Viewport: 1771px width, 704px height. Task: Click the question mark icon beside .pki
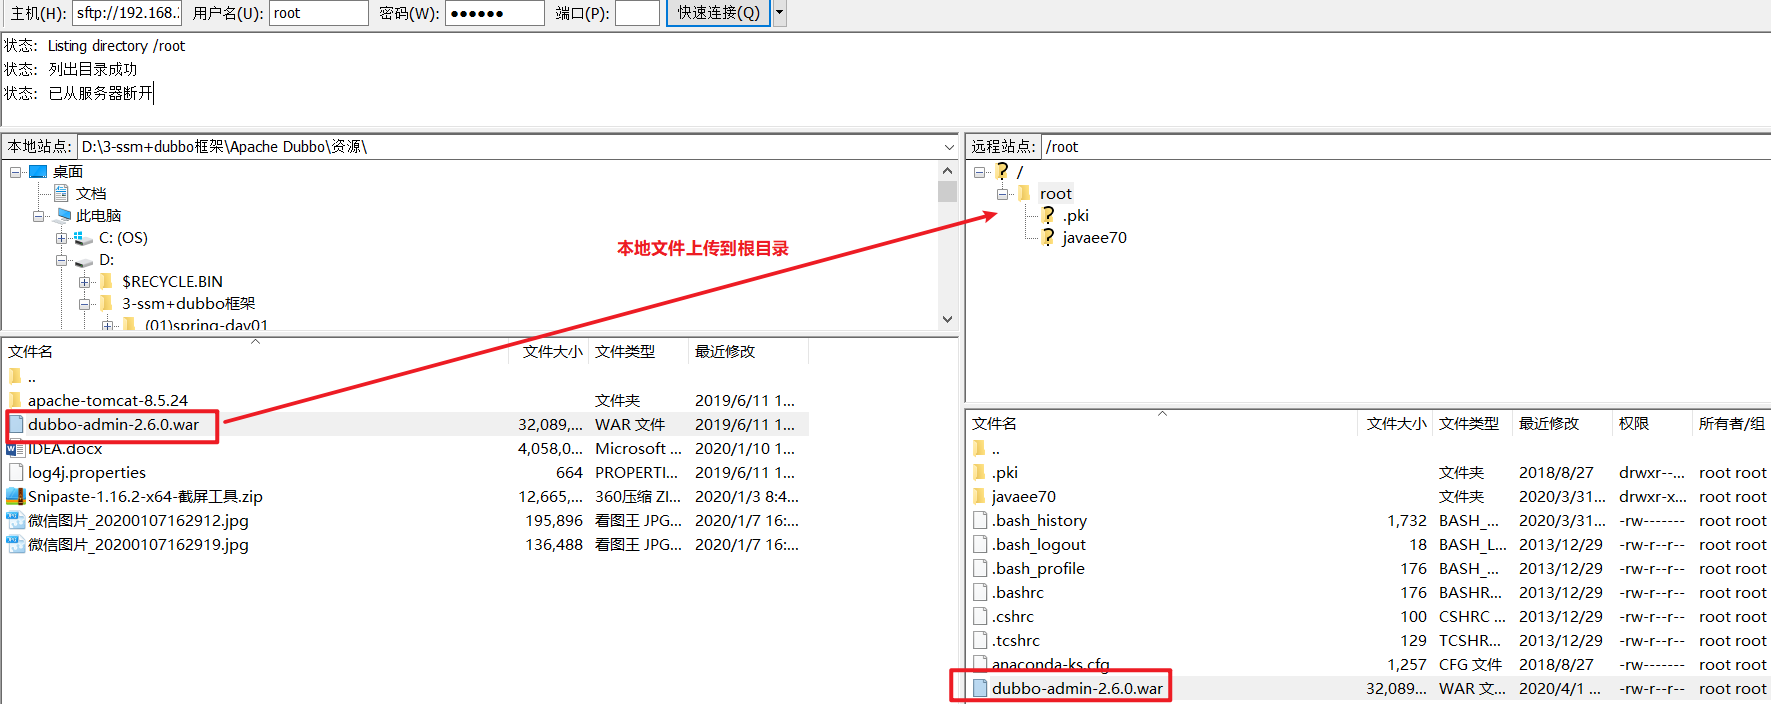(1047, 215)
